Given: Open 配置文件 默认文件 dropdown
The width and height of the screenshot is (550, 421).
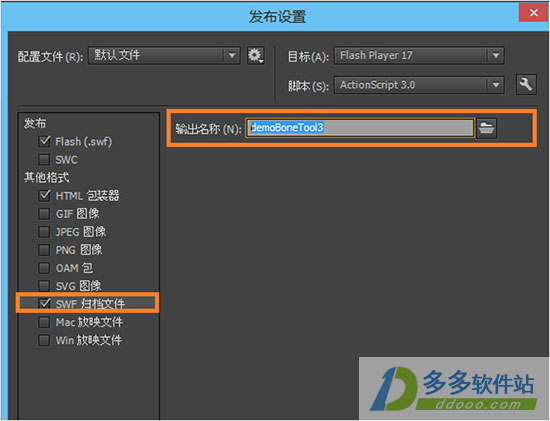Looking at the screenshot, I should tap(164, 55).
